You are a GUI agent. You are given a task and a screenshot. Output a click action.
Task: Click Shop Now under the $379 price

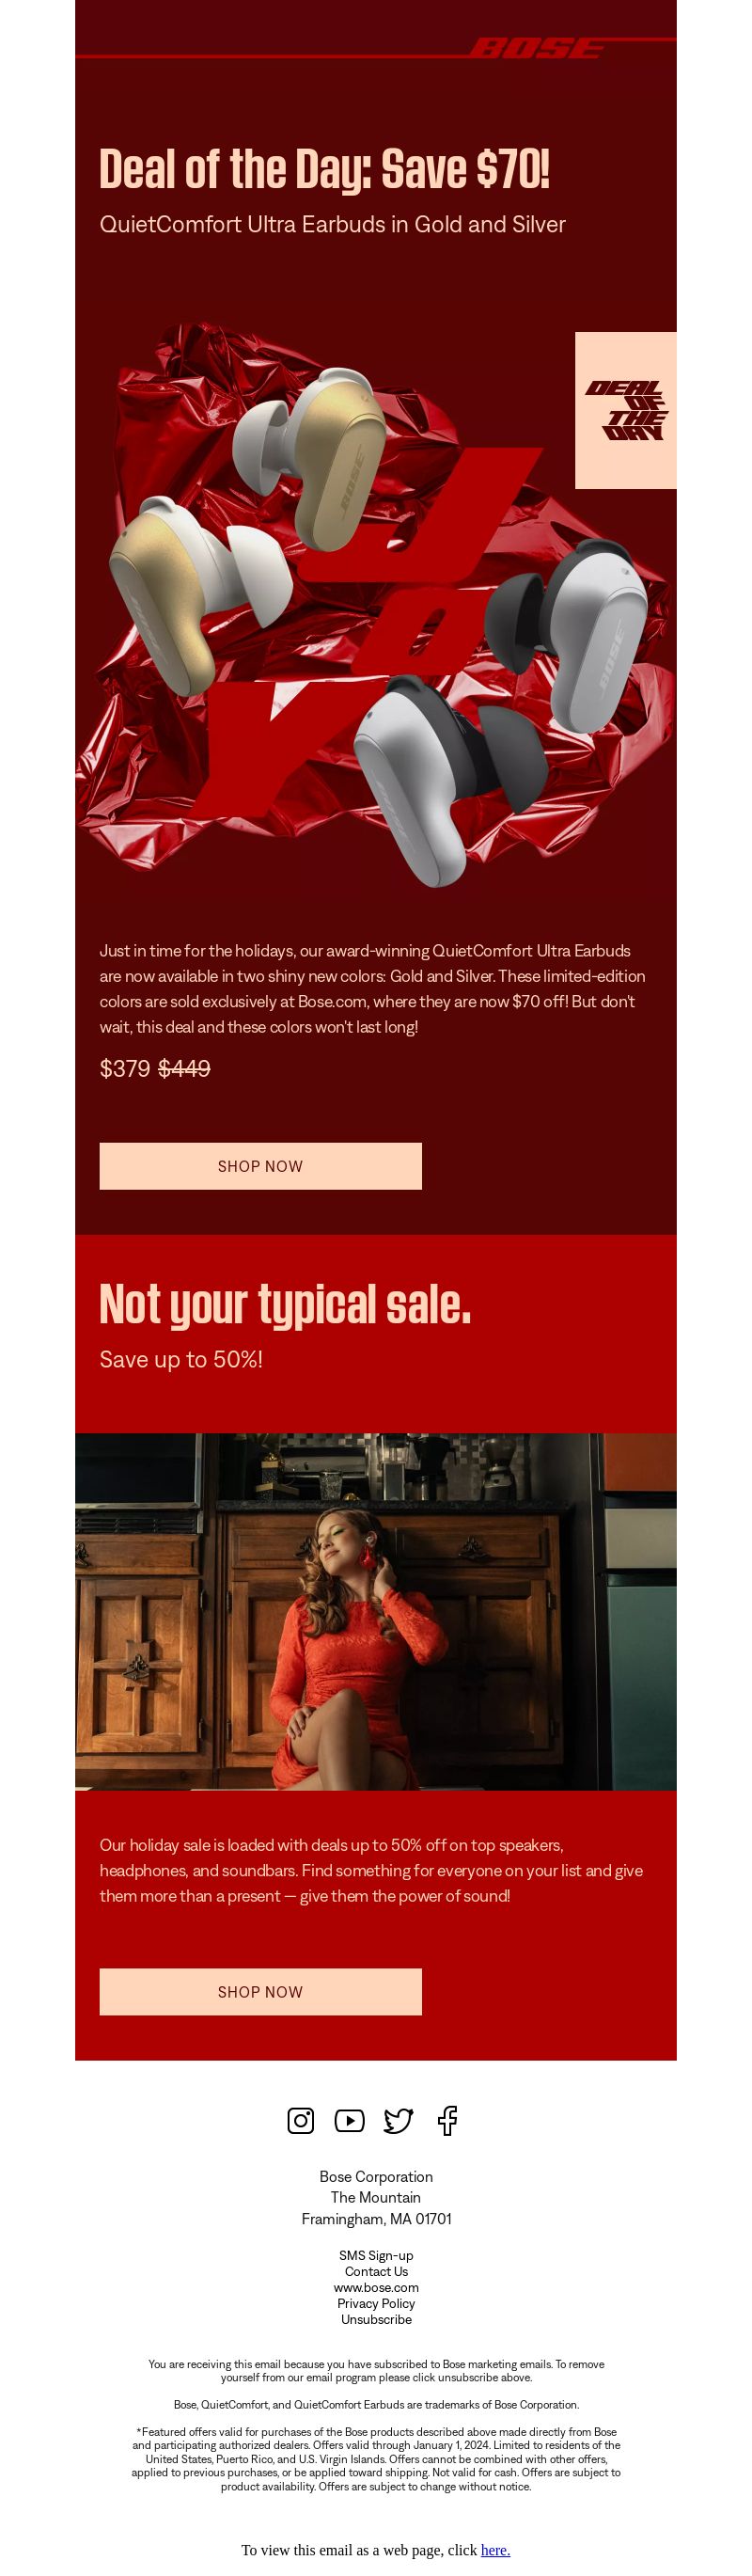[x=260, y=1166]
